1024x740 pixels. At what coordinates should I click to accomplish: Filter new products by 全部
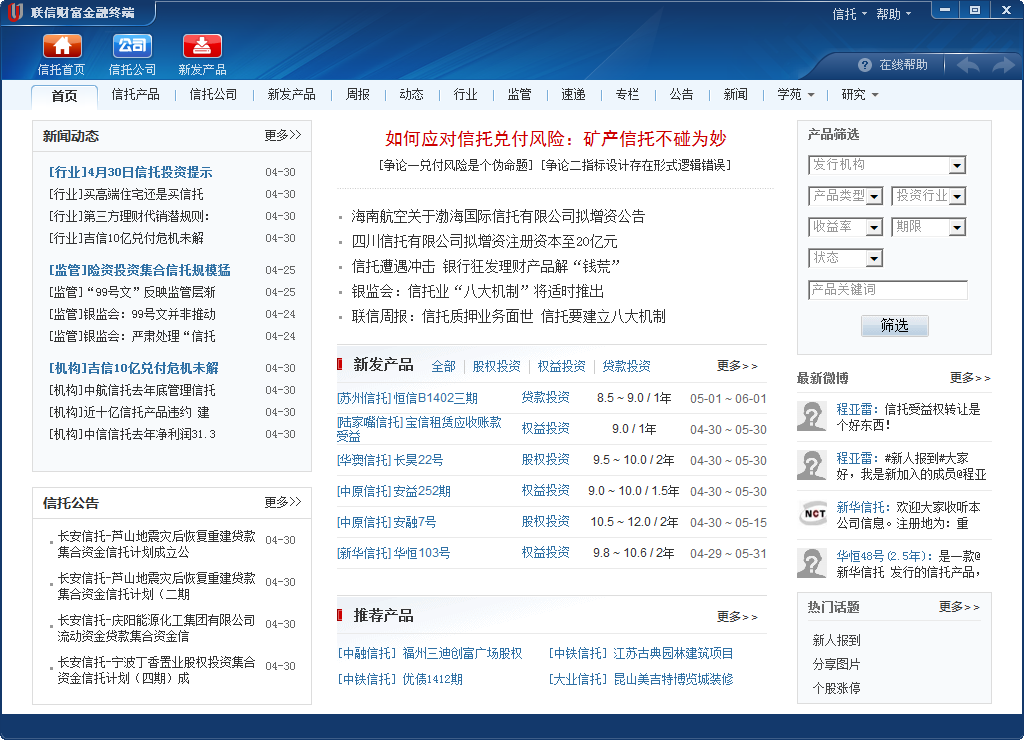pos(443,366)
